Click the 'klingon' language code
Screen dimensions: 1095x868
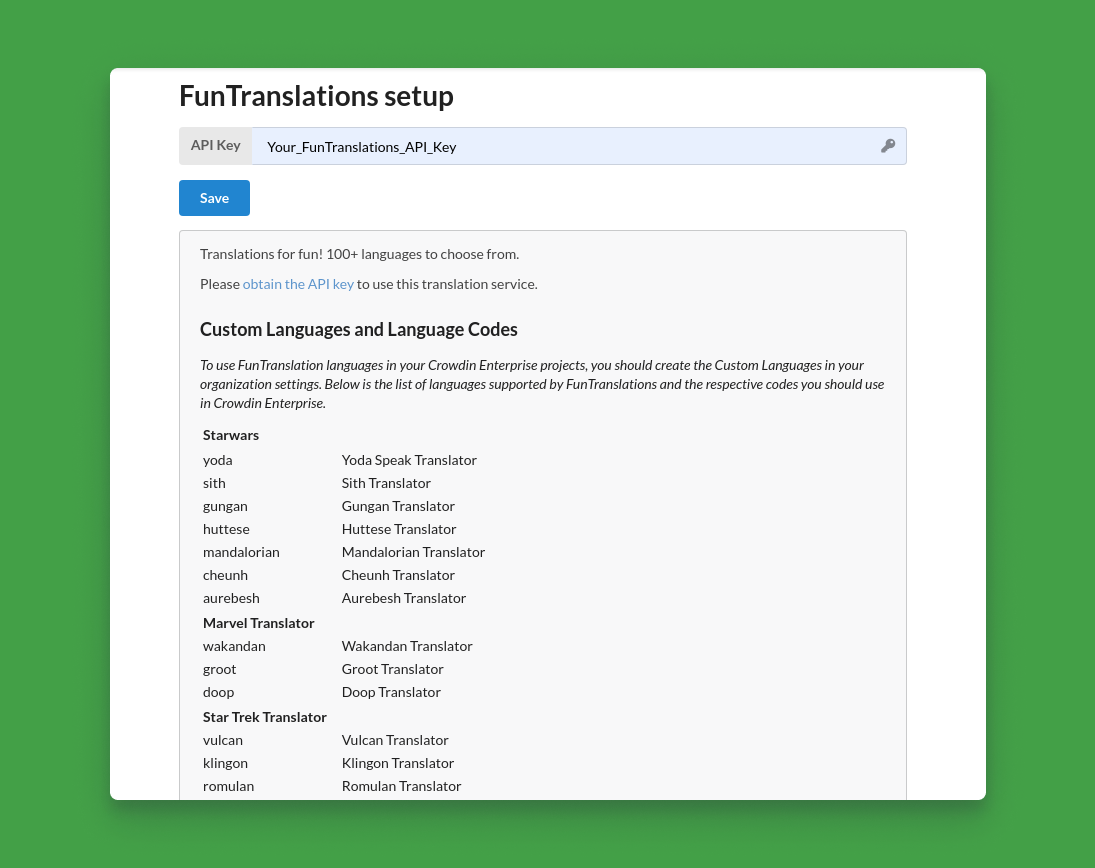[x=225, y=763]
